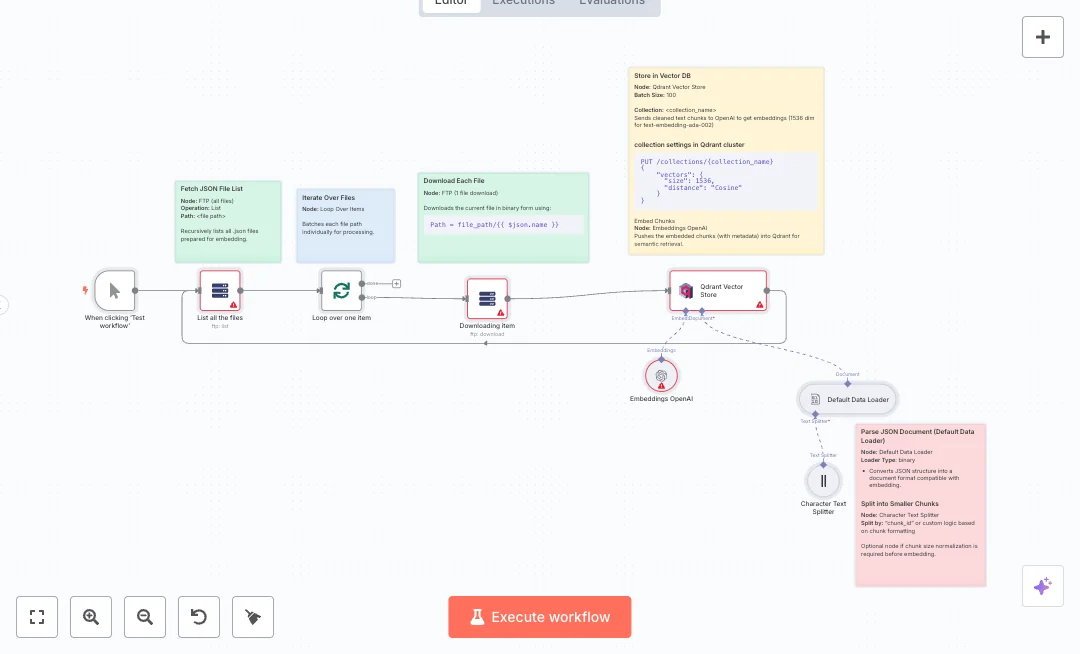Select the Store in Vector DB sticky note

click(x=725, y=160)
